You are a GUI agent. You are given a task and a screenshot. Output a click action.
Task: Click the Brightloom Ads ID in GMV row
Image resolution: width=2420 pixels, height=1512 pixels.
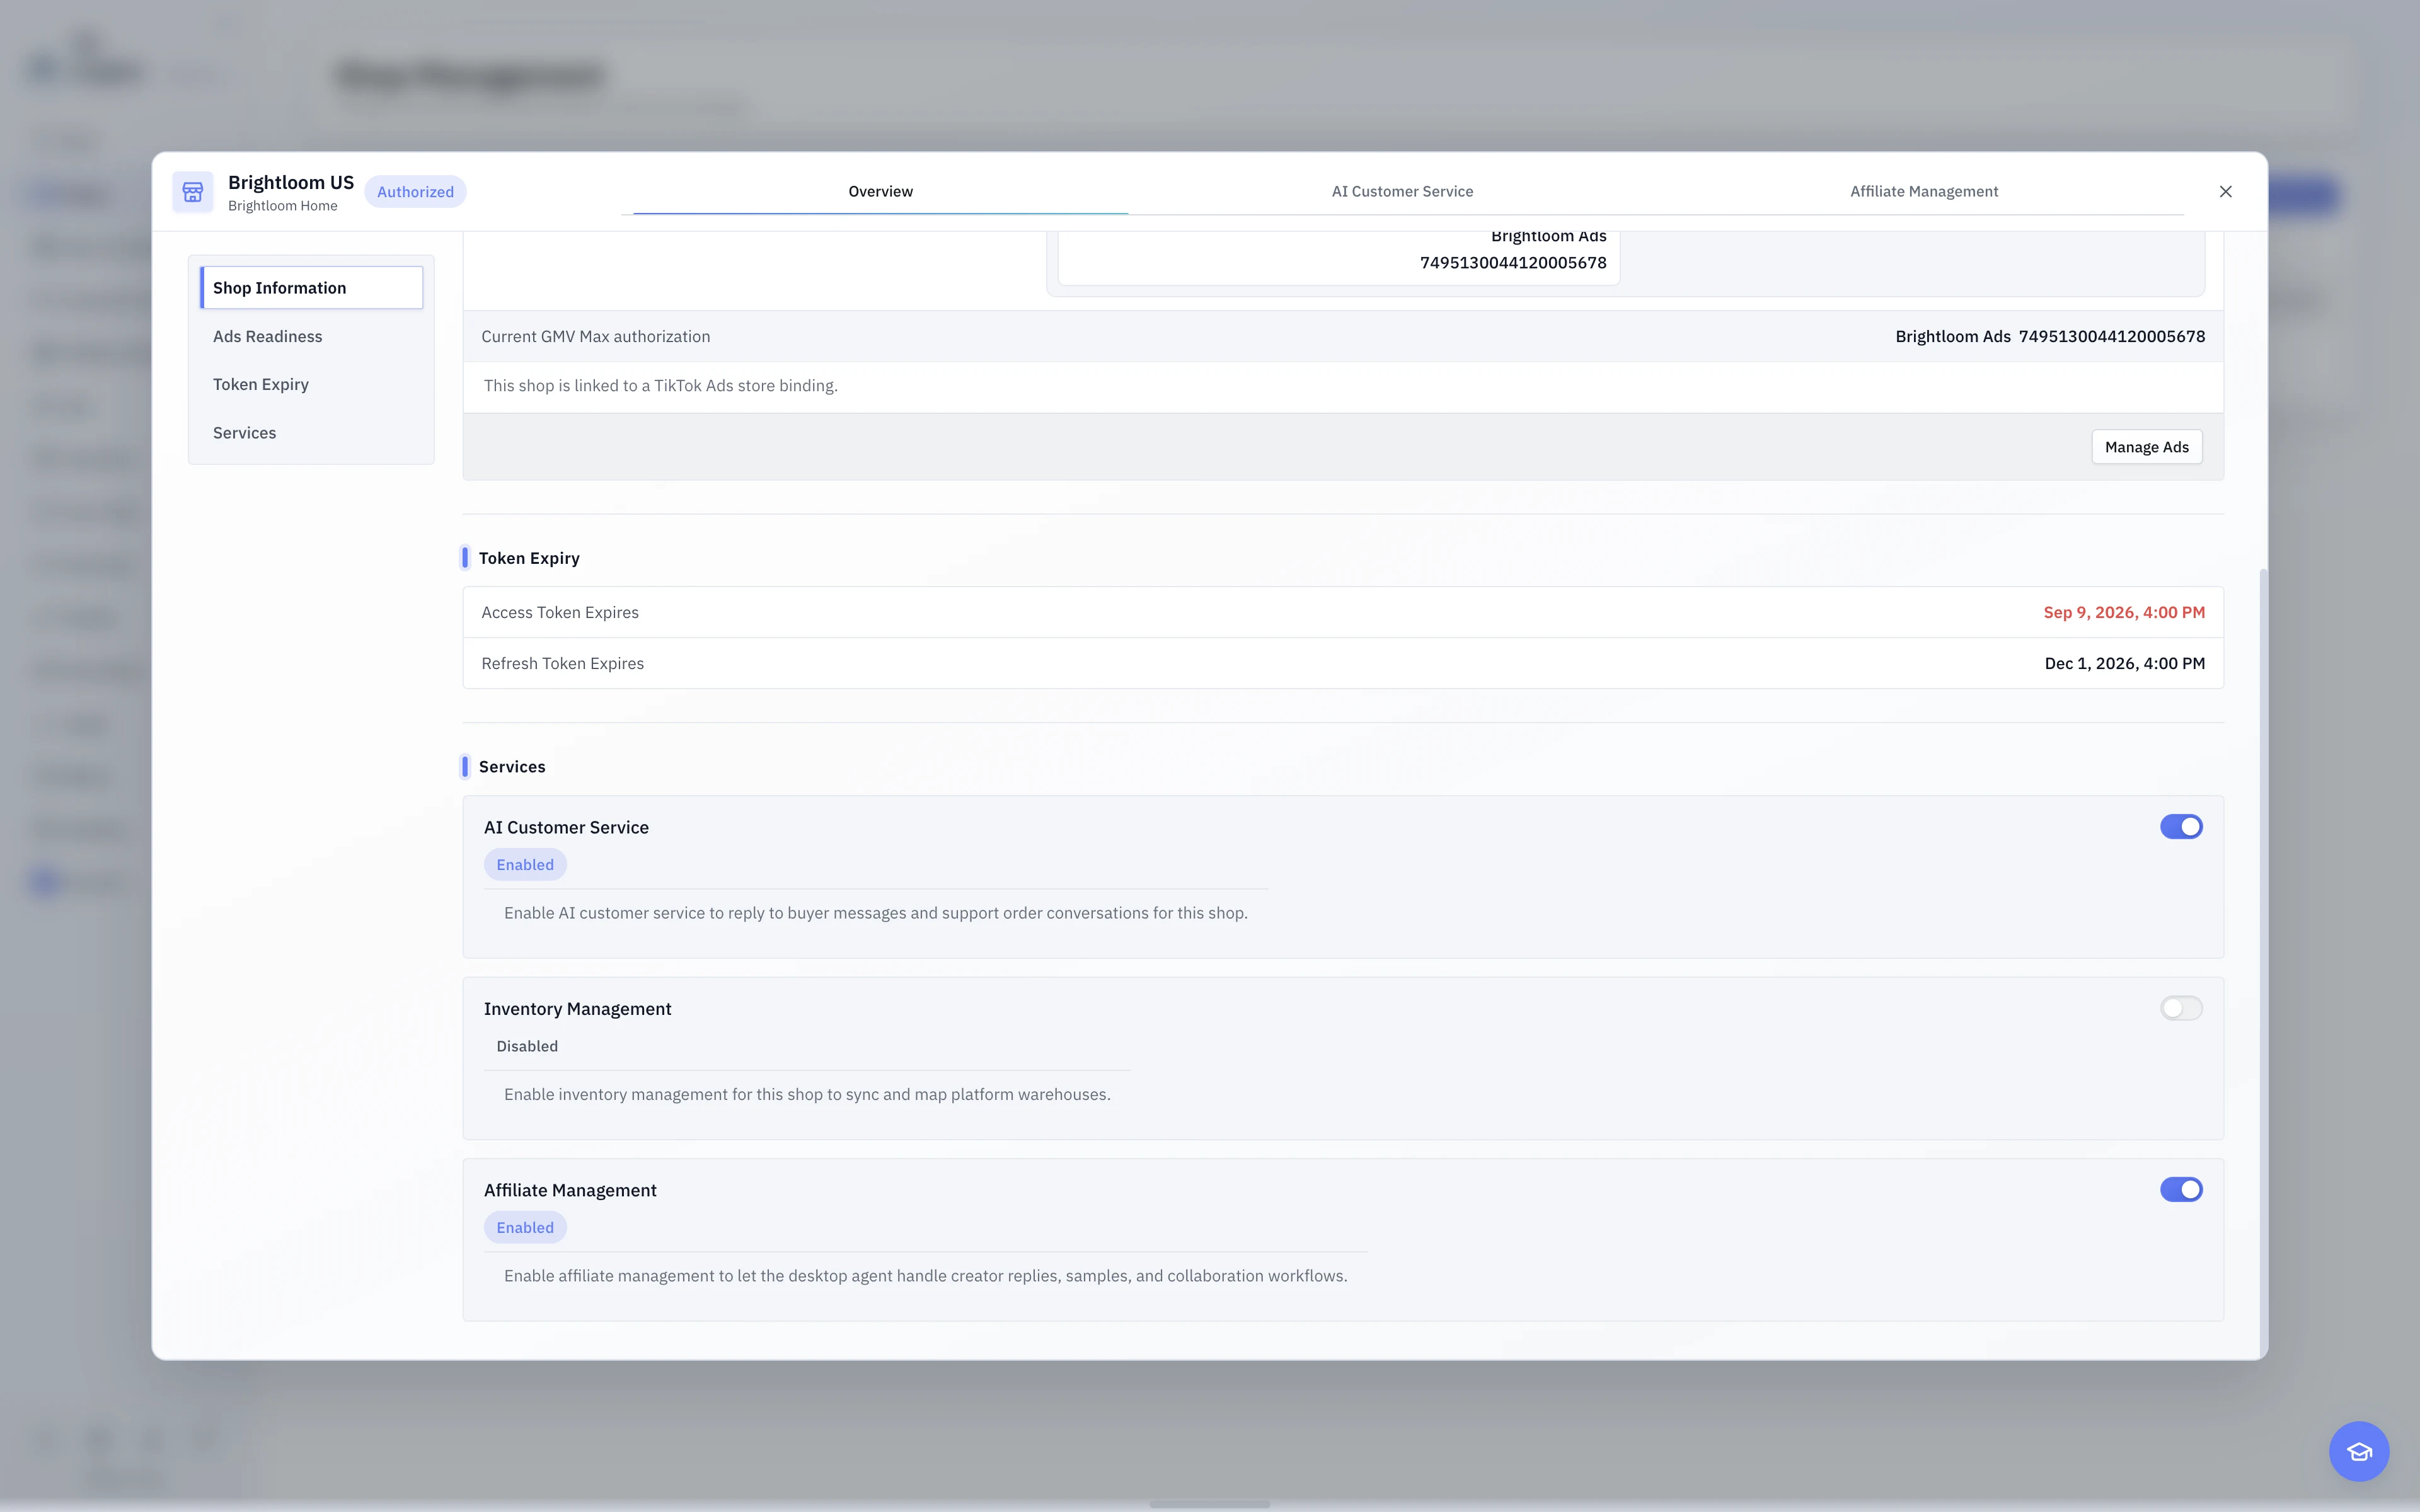2111,336
